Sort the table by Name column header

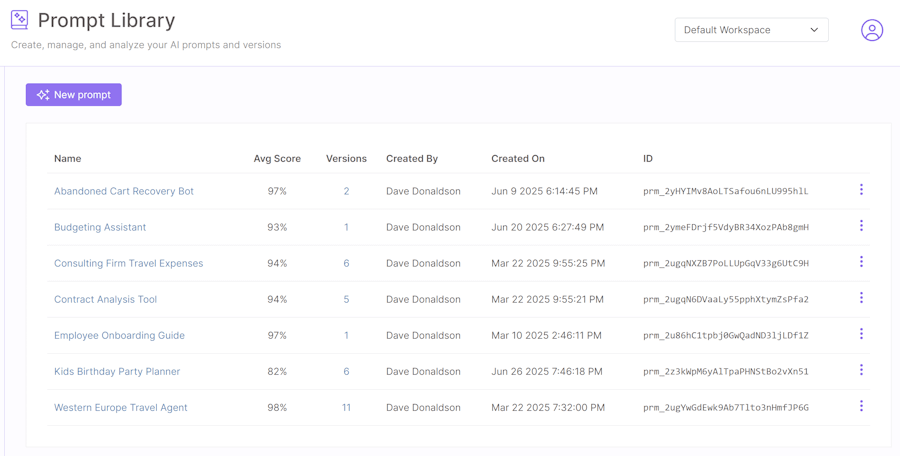[68, 158]
